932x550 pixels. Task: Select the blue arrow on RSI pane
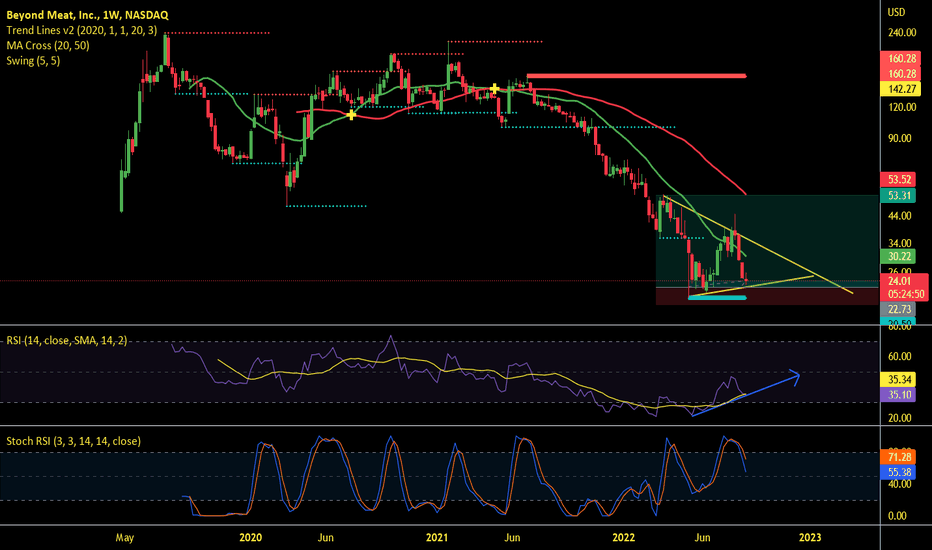pyautogui.click(x=746, y=394)
